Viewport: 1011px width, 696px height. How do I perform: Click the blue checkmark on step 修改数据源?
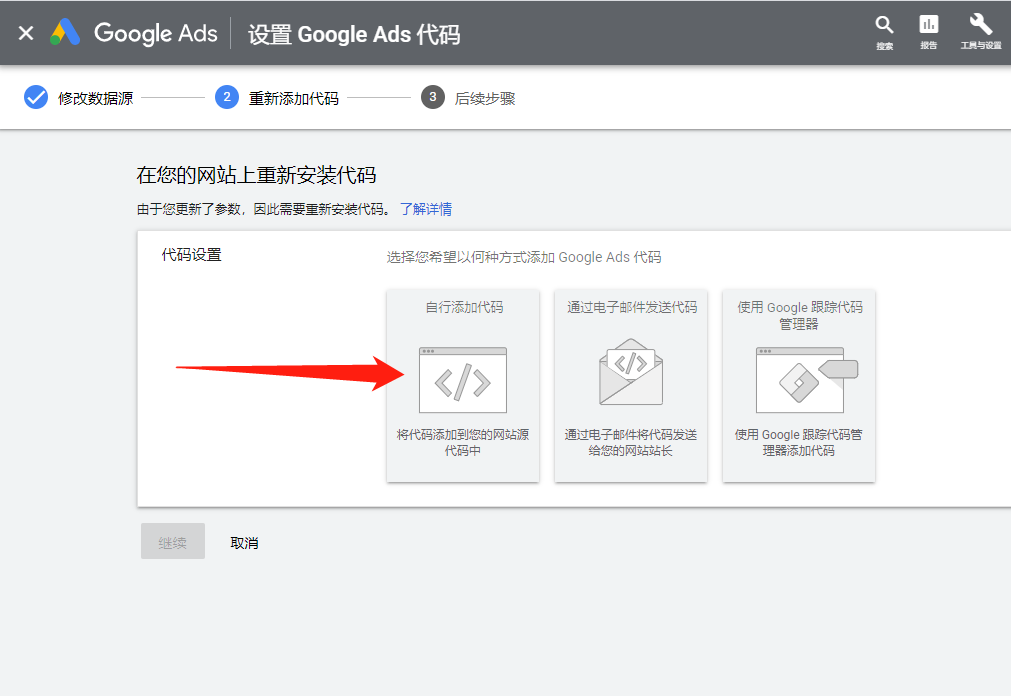tap(36, 97)
